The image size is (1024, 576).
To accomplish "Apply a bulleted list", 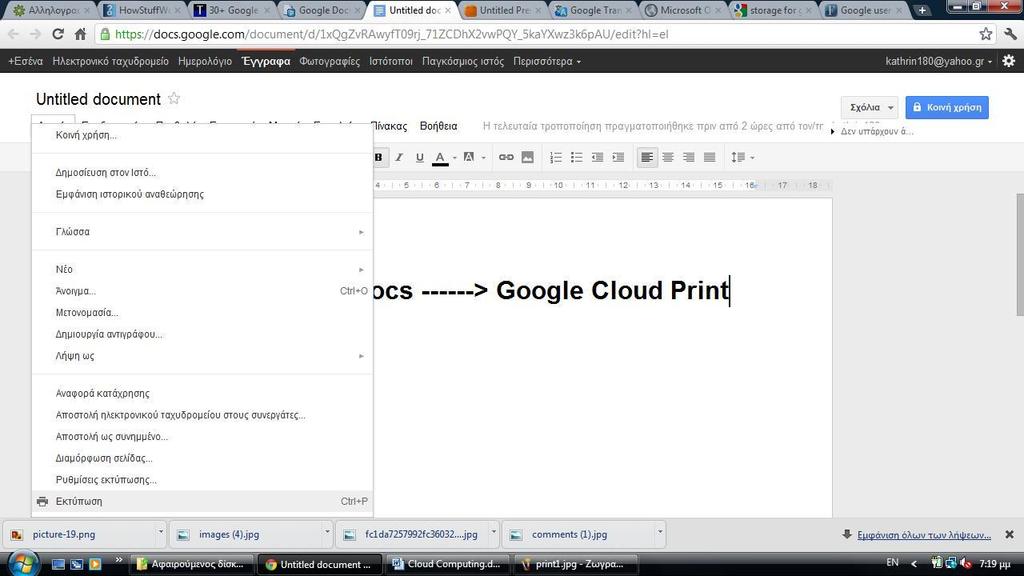I will click(x=577, y=157).
